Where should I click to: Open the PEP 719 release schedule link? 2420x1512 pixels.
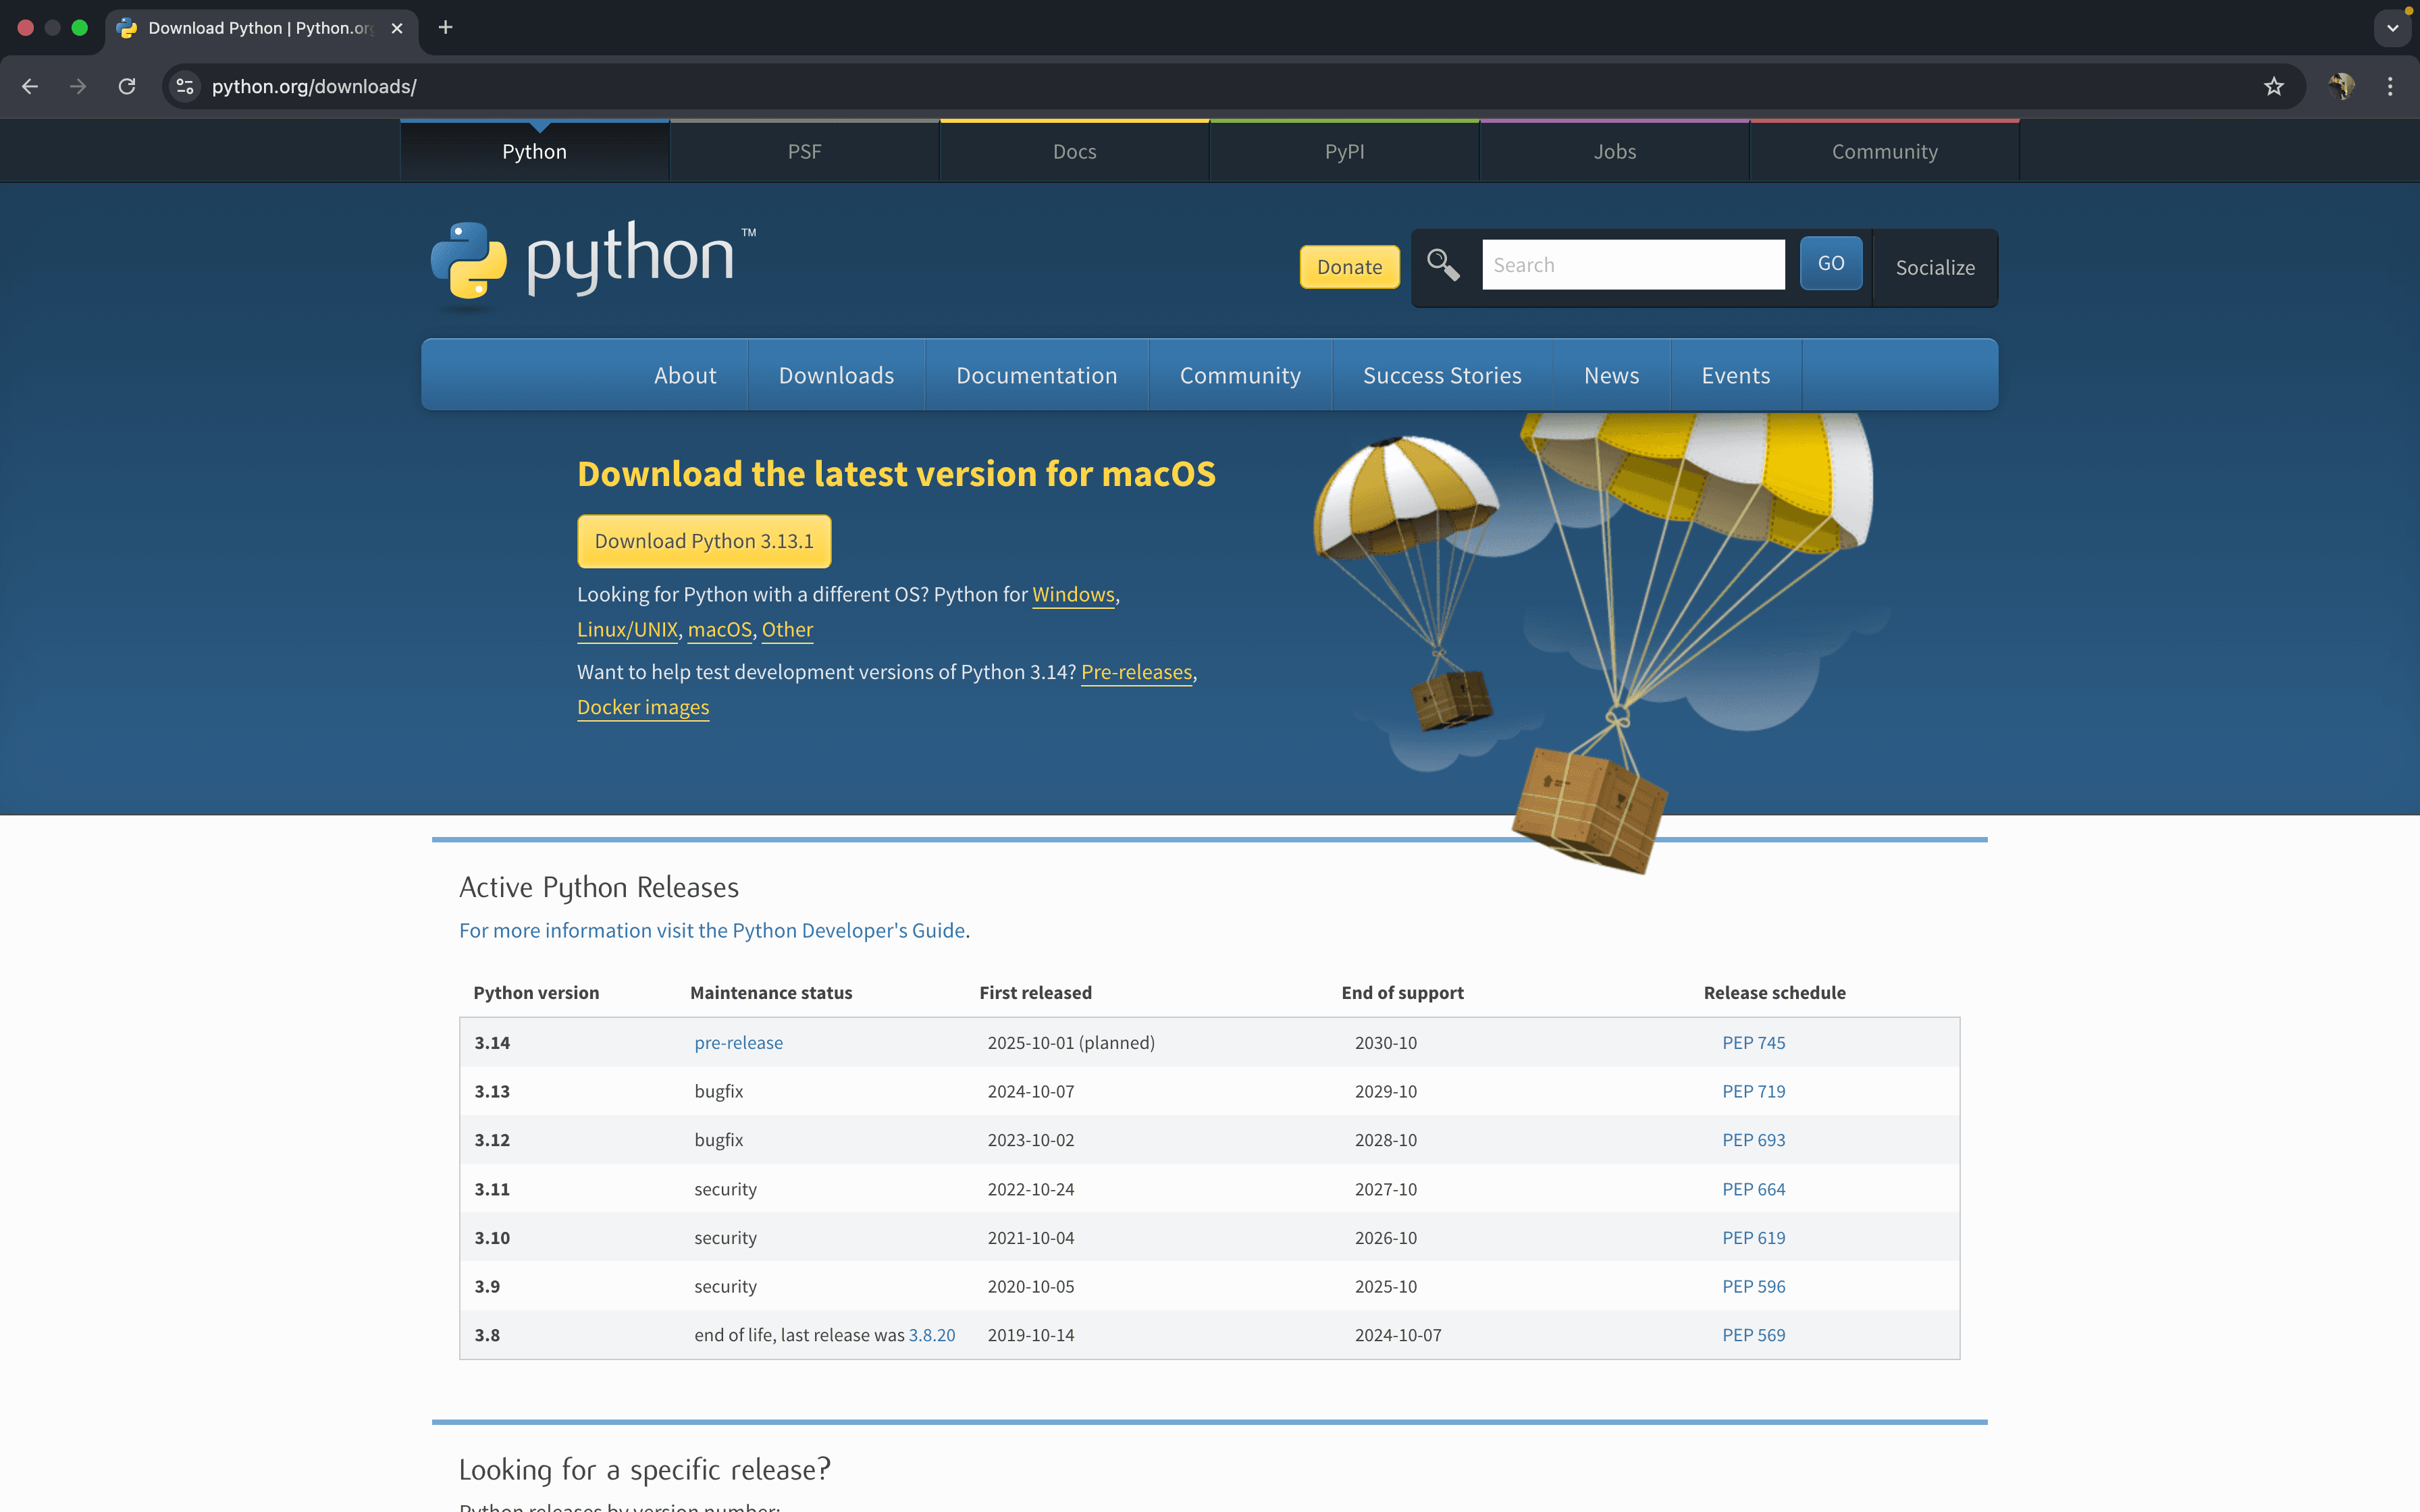click(x=1753, y=1091)
